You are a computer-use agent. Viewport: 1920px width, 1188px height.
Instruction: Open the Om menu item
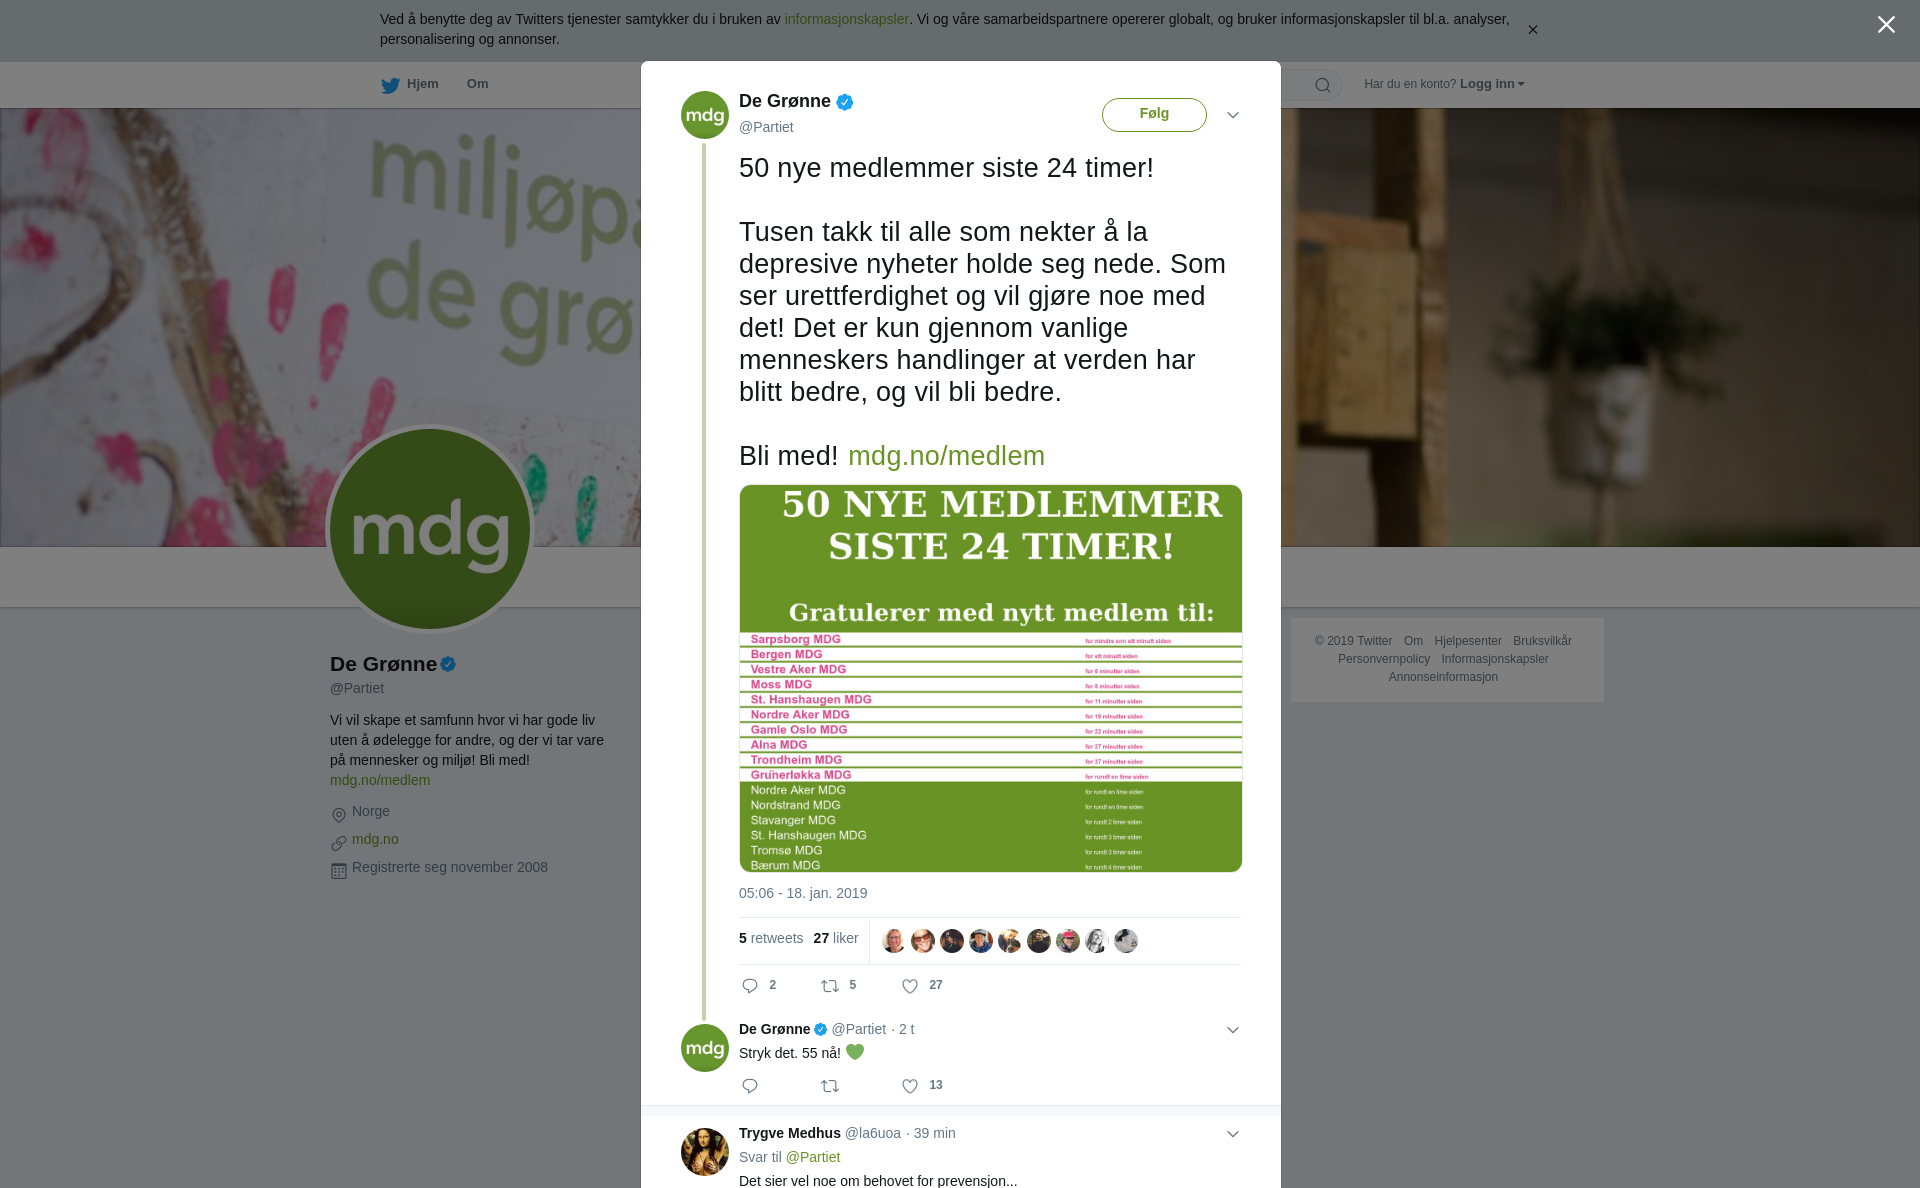click(477, 84)
